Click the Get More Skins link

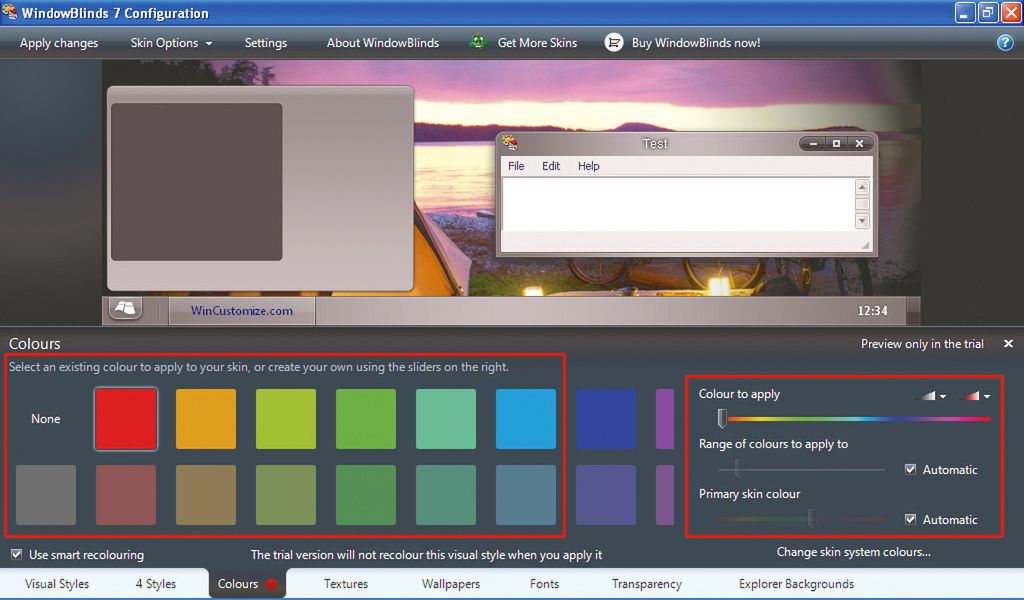[x=537, y=43]
